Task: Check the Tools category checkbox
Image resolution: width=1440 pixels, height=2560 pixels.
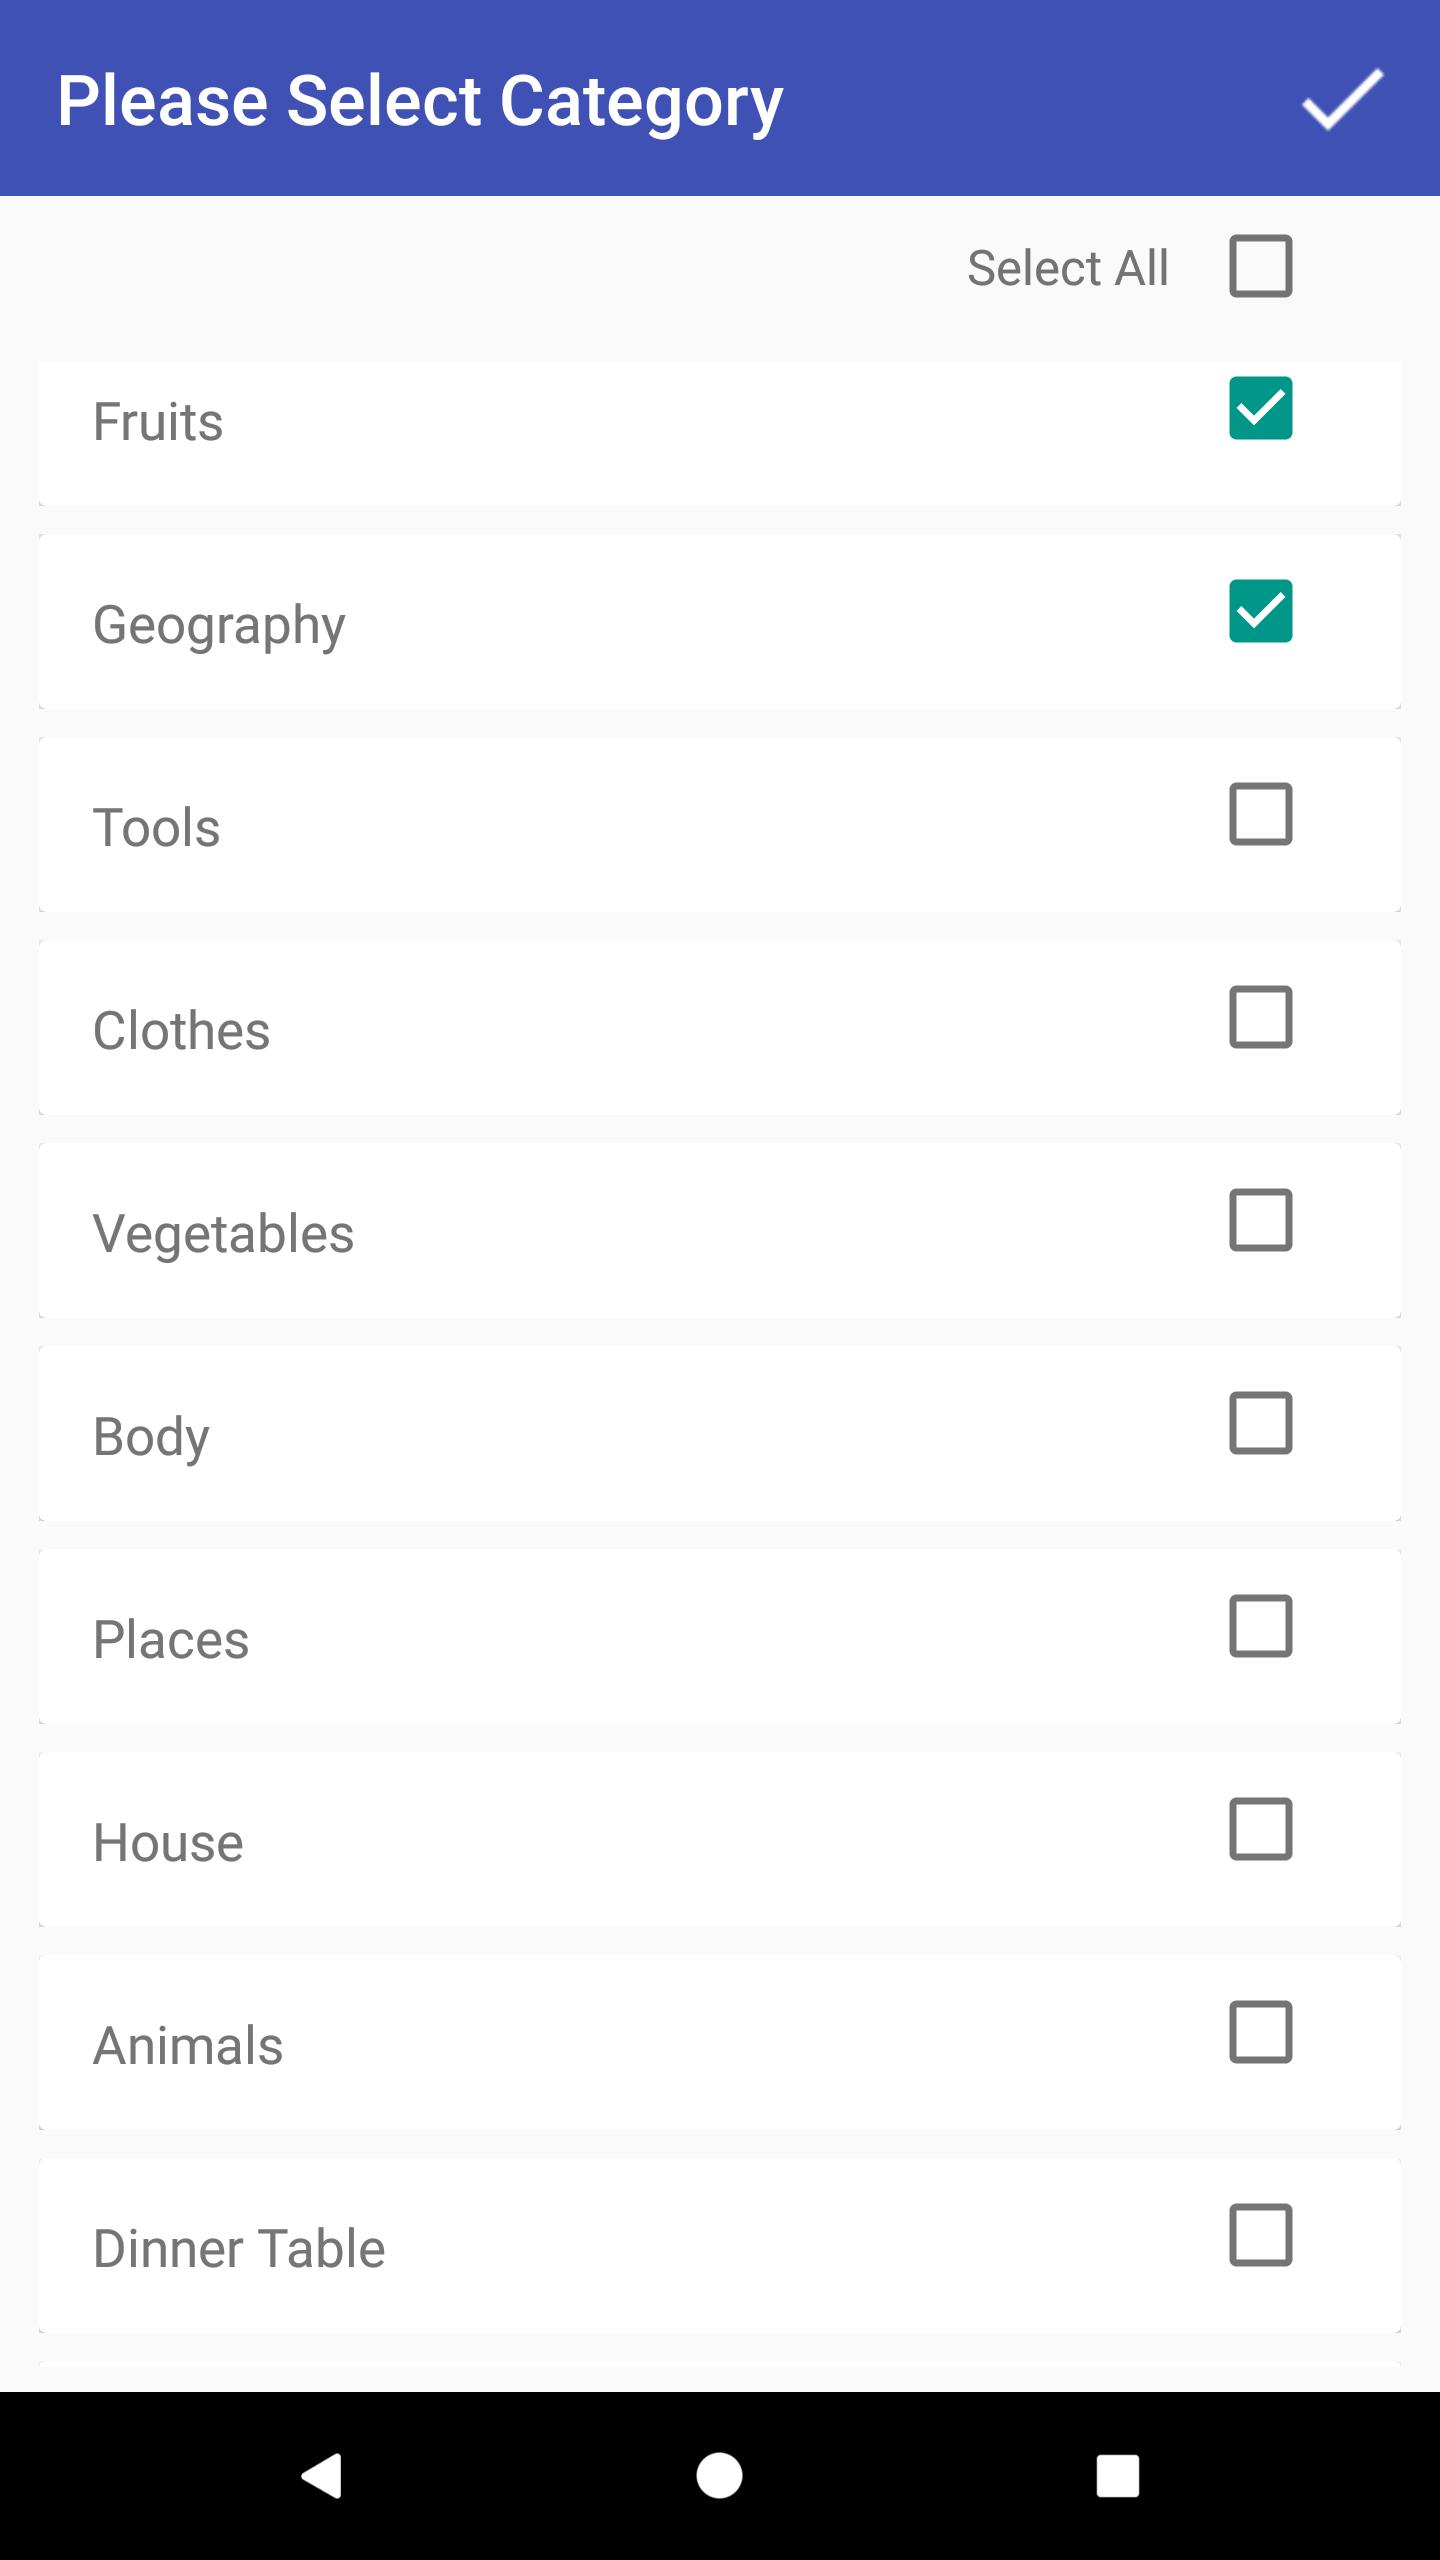Action: click(1260, 814)
